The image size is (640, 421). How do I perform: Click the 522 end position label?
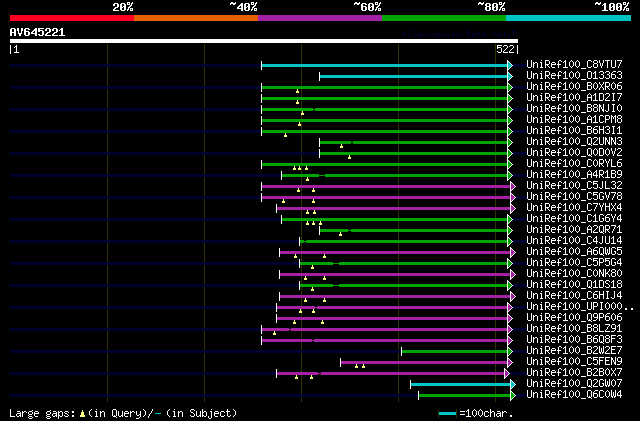pyautogui.click(x=505, y=49)
